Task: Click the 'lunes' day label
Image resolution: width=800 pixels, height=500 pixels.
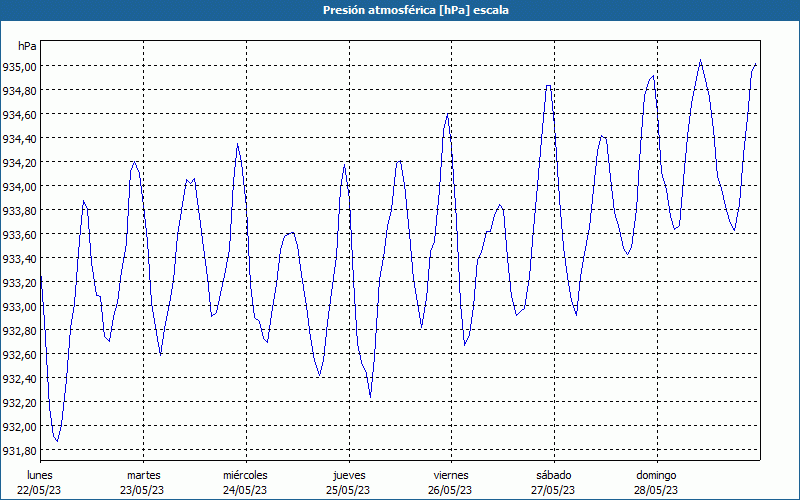Action: coord(40,475)
